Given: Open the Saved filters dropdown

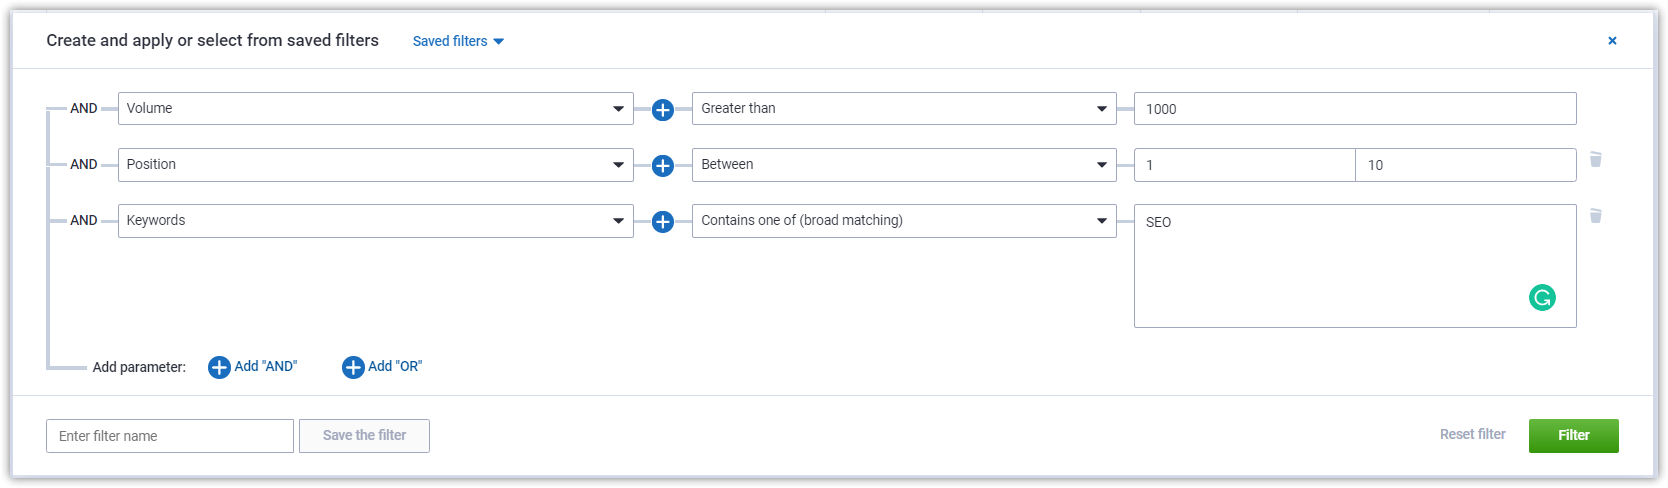Looking at the screenshot, I should point(458,41).
